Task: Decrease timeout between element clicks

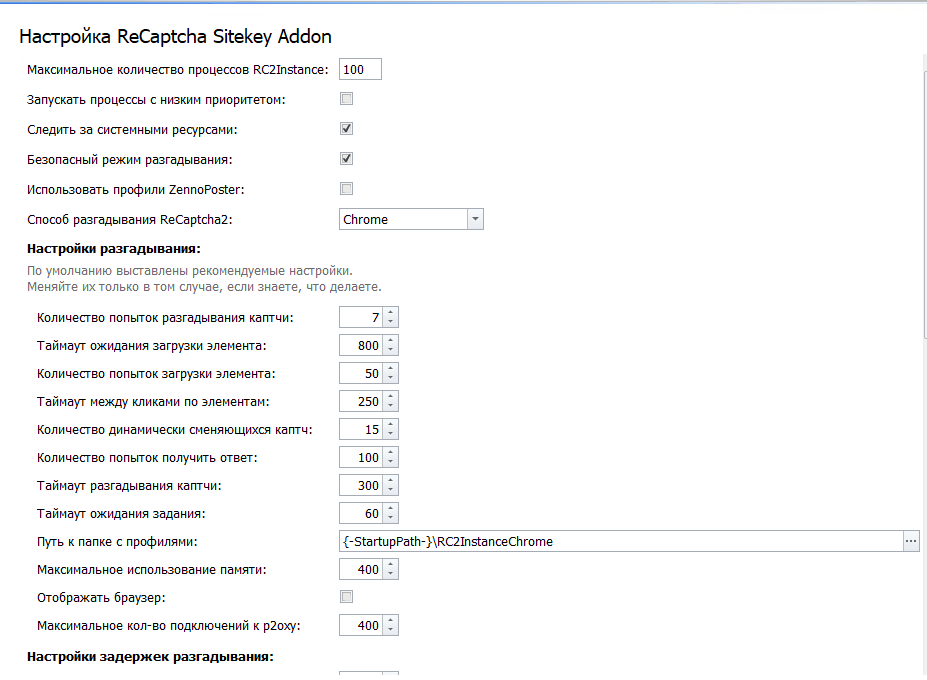Action: coord(390,406)
